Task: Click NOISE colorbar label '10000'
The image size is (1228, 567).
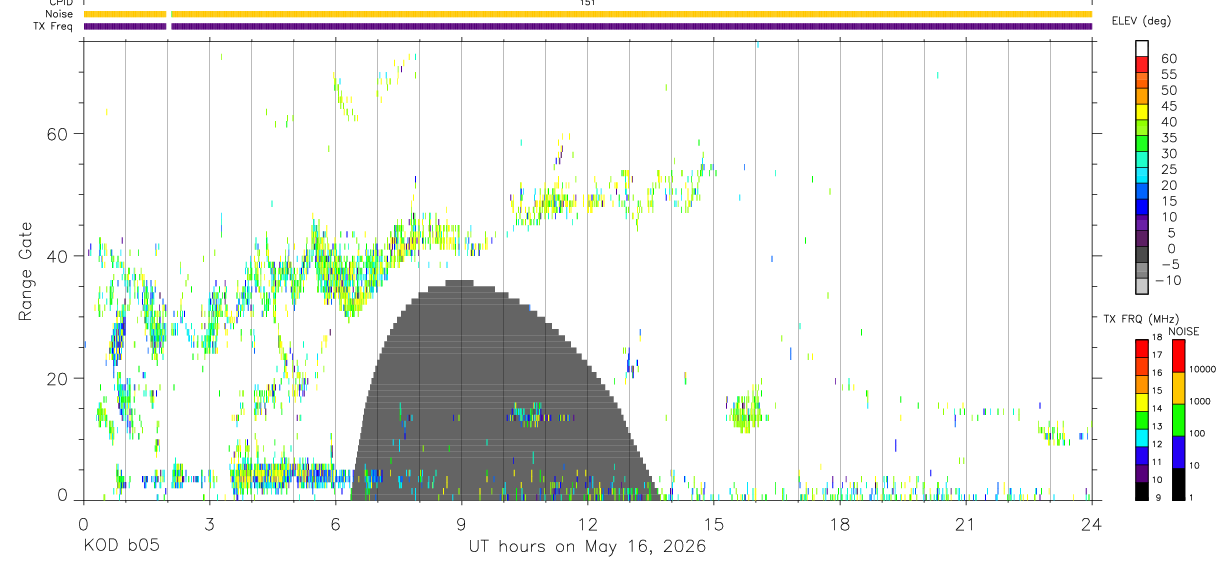Action: [x=1204, y=370]
